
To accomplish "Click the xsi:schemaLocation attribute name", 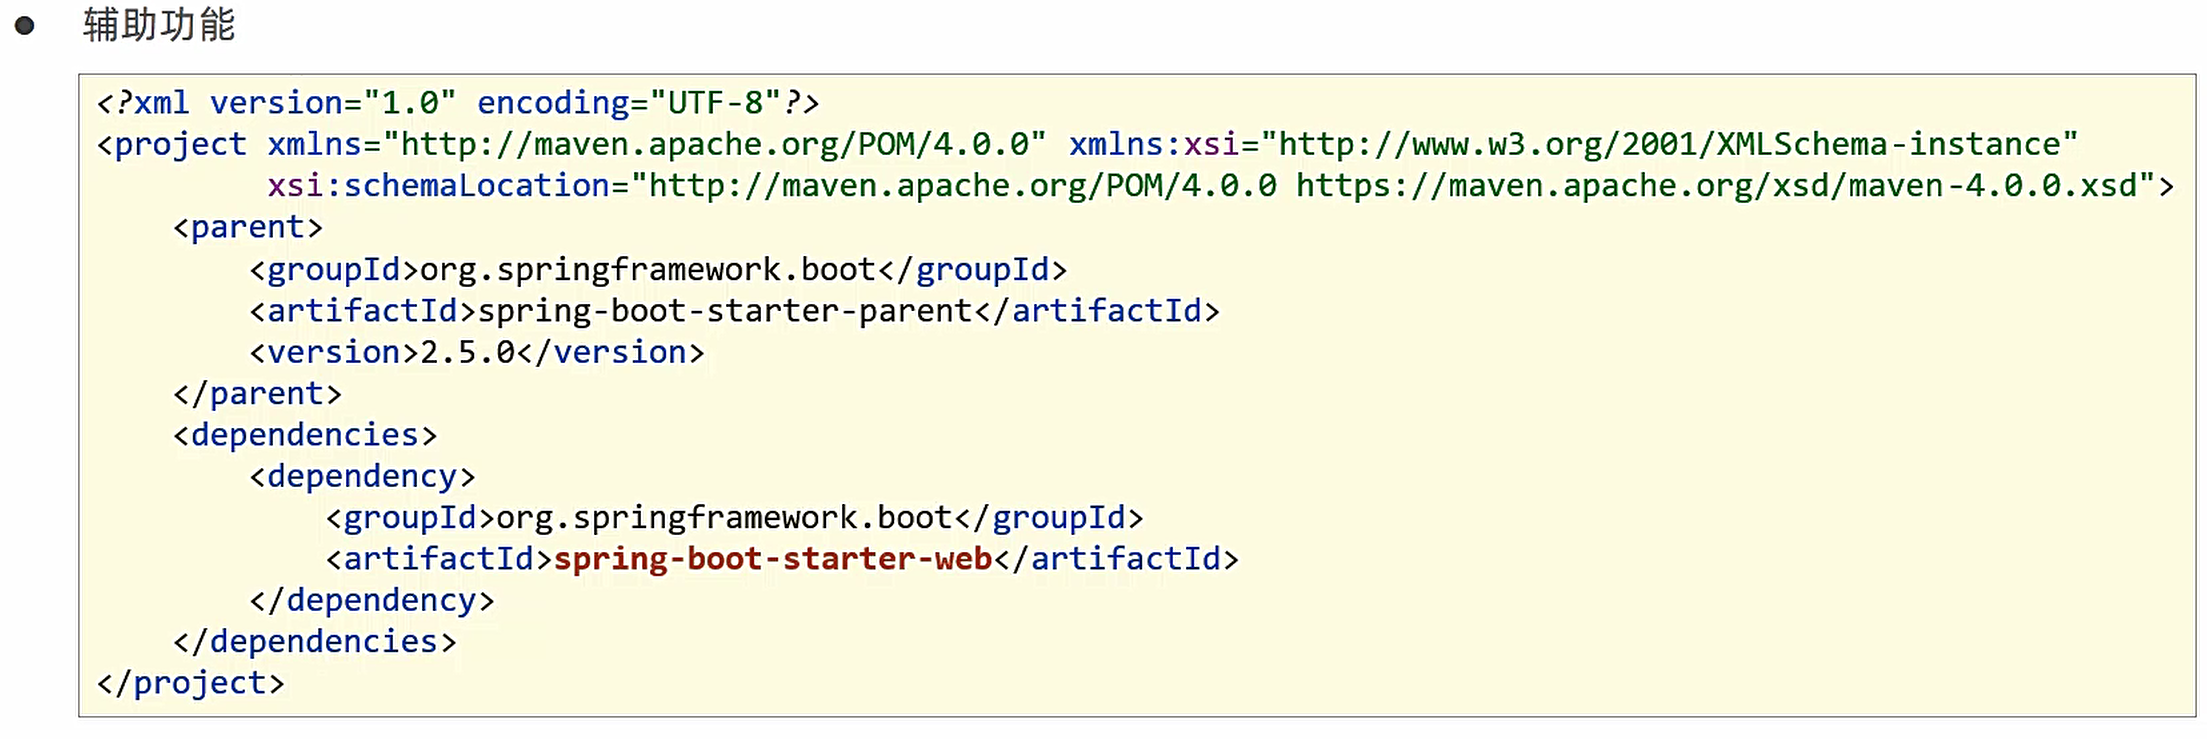I will tap(439, 186).
